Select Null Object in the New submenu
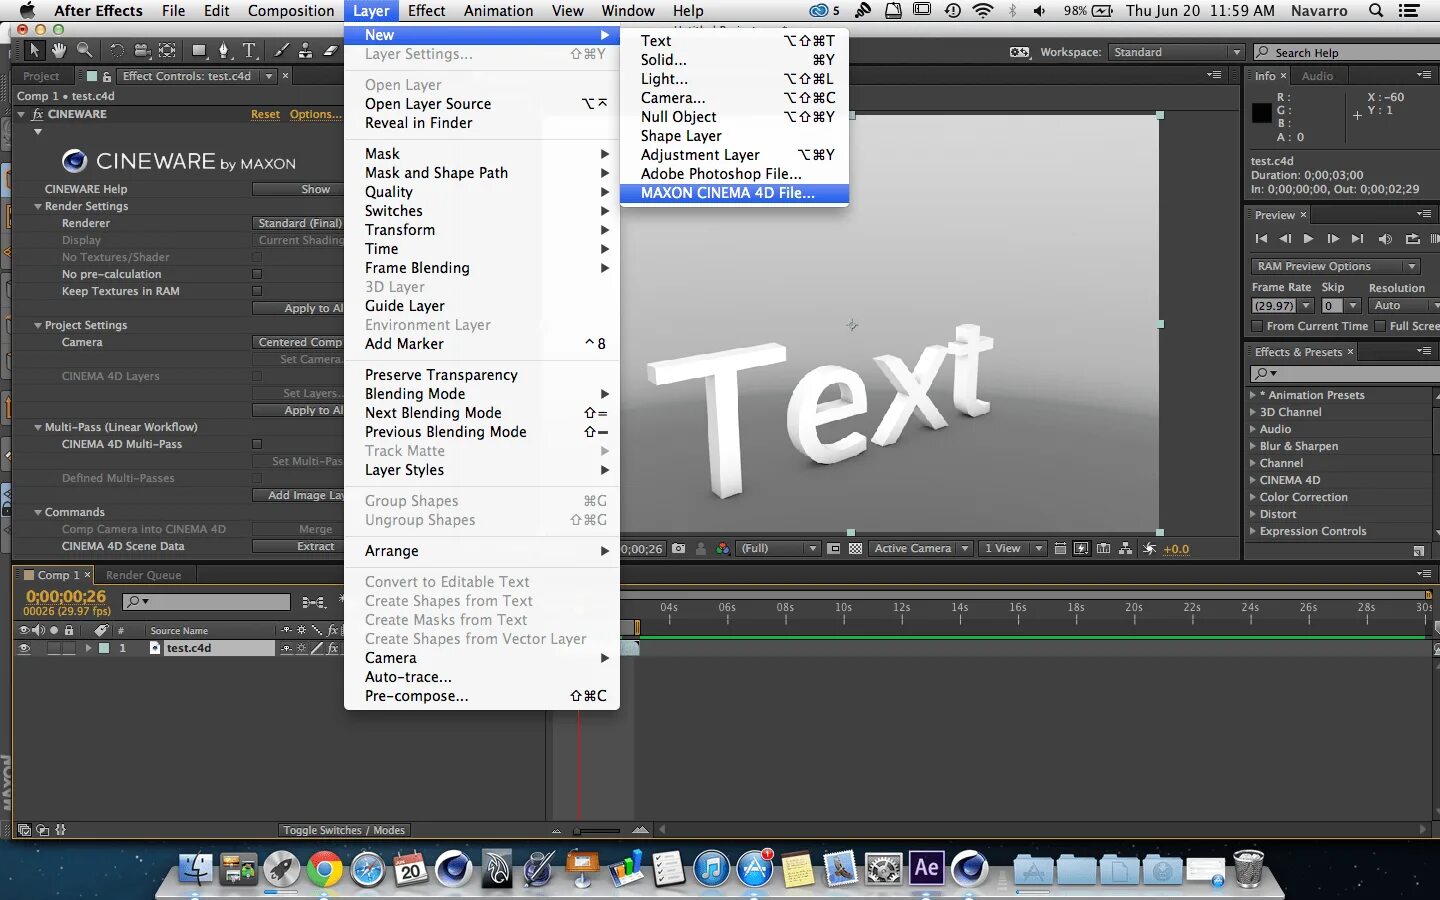This screenshot has height=900, width=1440. tap(734, 117)
